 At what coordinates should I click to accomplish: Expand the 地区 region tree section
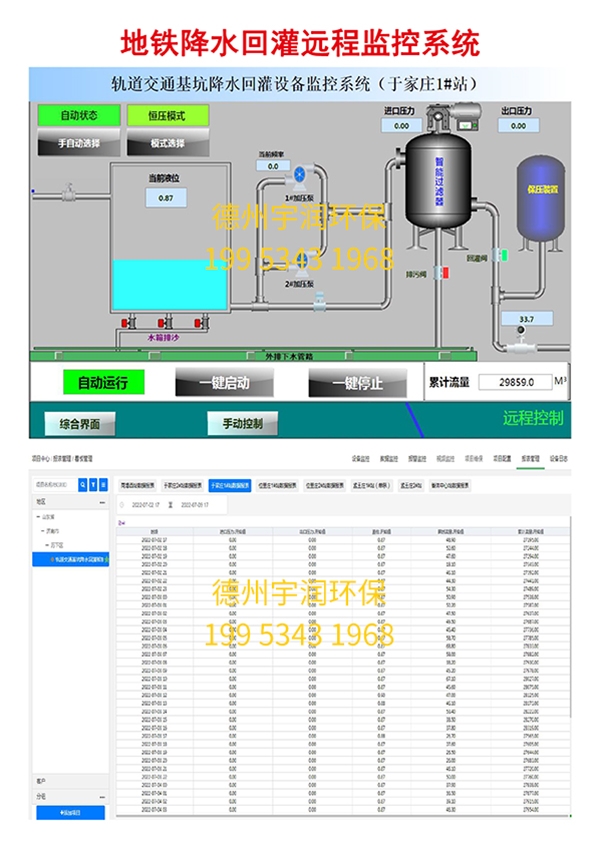click(42, 502)
